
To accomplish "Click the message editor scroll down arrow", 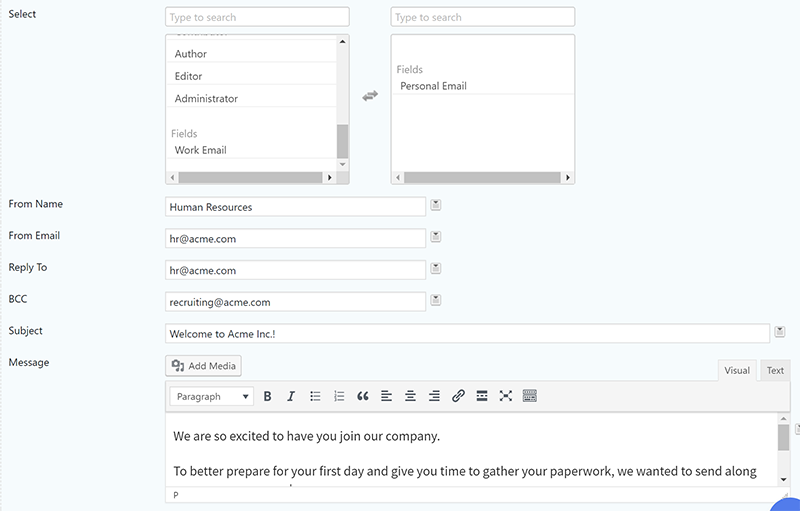I will pyautogui.click(x=784, y=479).
